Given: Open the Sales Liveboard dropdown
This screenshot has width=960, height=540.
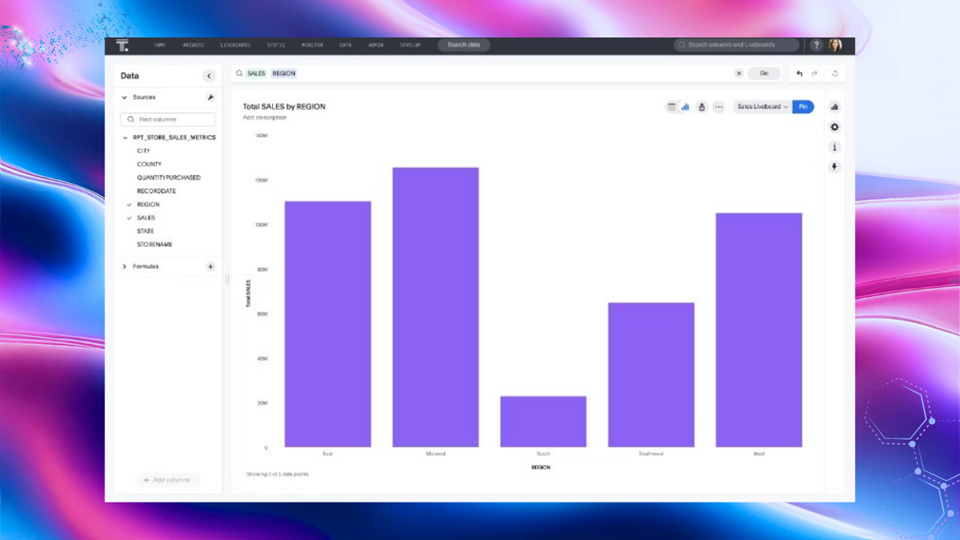Looking at the screenshot, I should pos(762,107).
